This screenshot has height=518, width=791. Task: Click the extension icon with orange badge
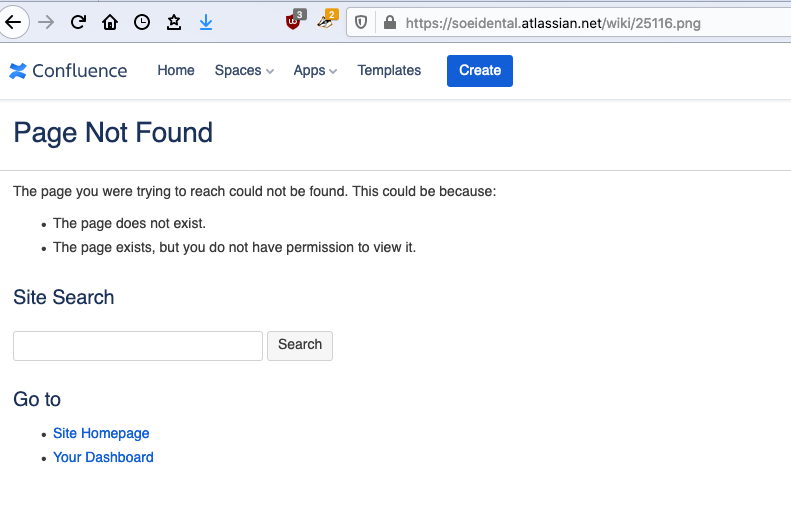pos(327,20)
